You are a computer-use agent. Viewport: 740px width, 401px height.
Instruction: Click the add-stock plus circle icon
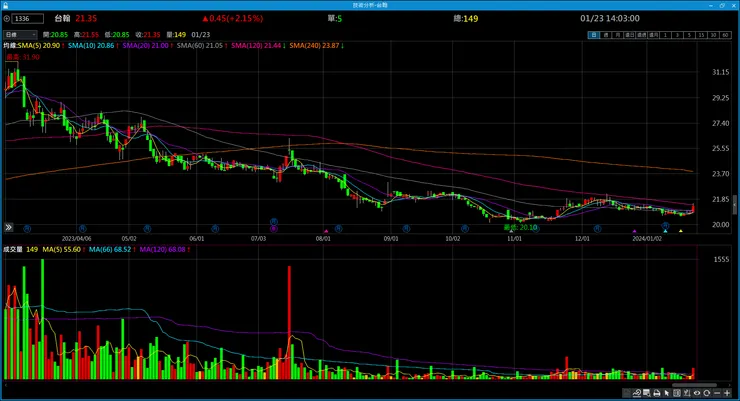pyautogui.click(x=7, y=18)
